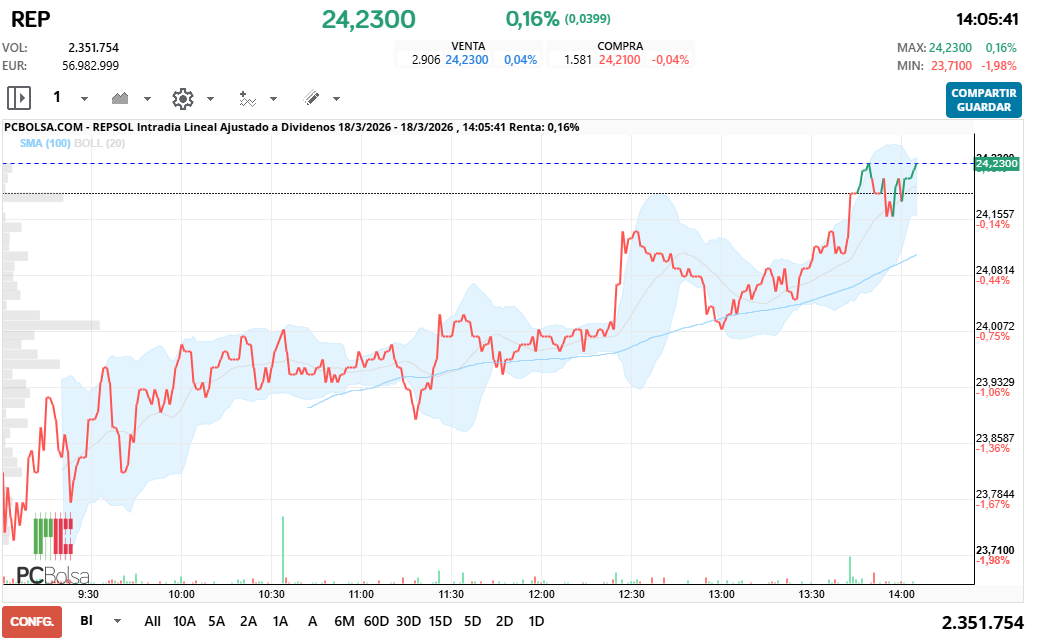Click the GUARDAR button
The width and height of the screenshot is (1037, 643).
983,106
